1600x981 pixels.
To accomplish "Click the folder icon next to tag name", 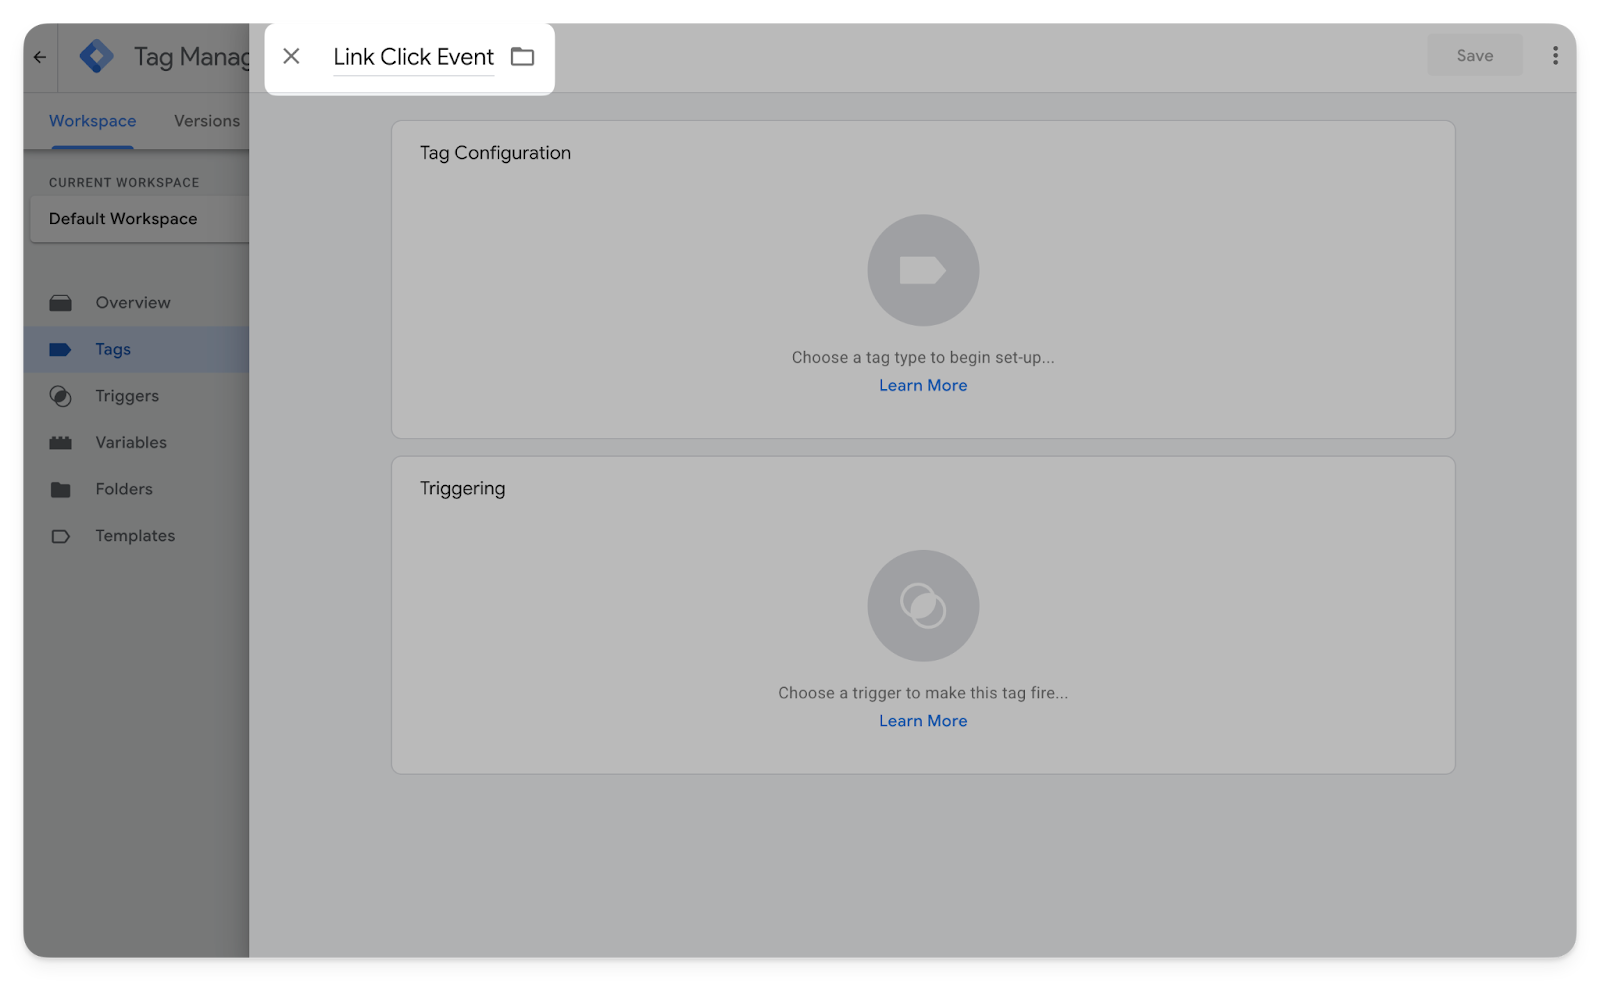I will (x=522, y=57).
